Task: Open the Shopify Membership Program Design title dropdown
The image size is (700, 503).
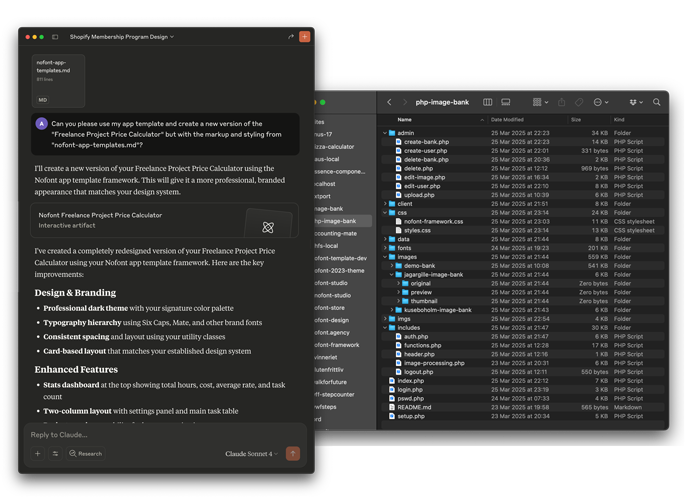Action: point(121,37)
